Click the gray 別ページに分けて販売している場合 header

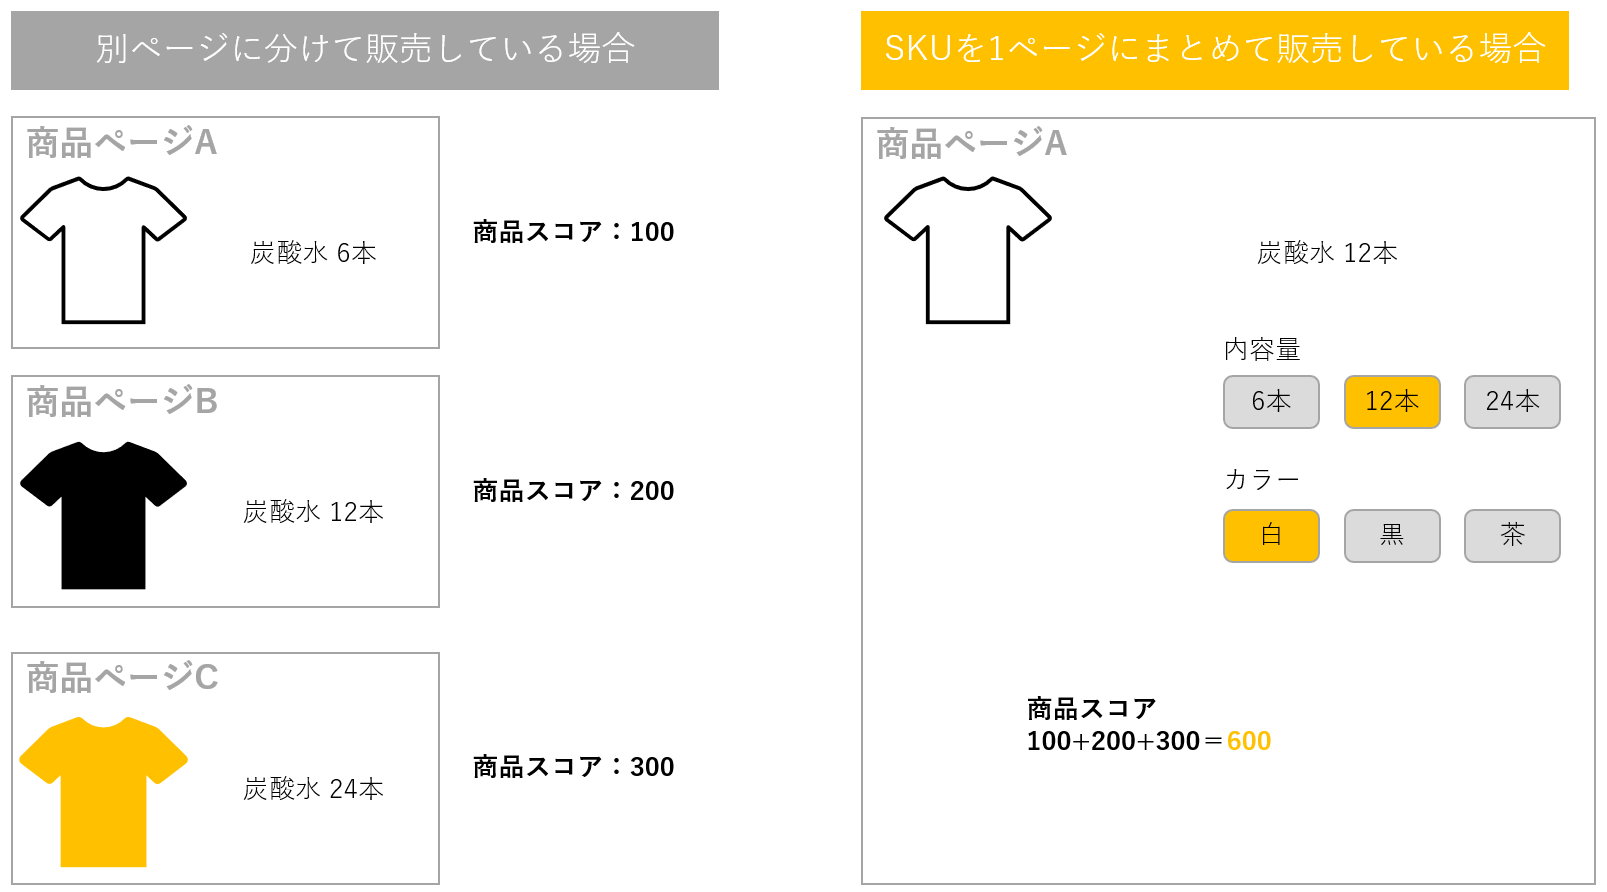tap(365, 50)
